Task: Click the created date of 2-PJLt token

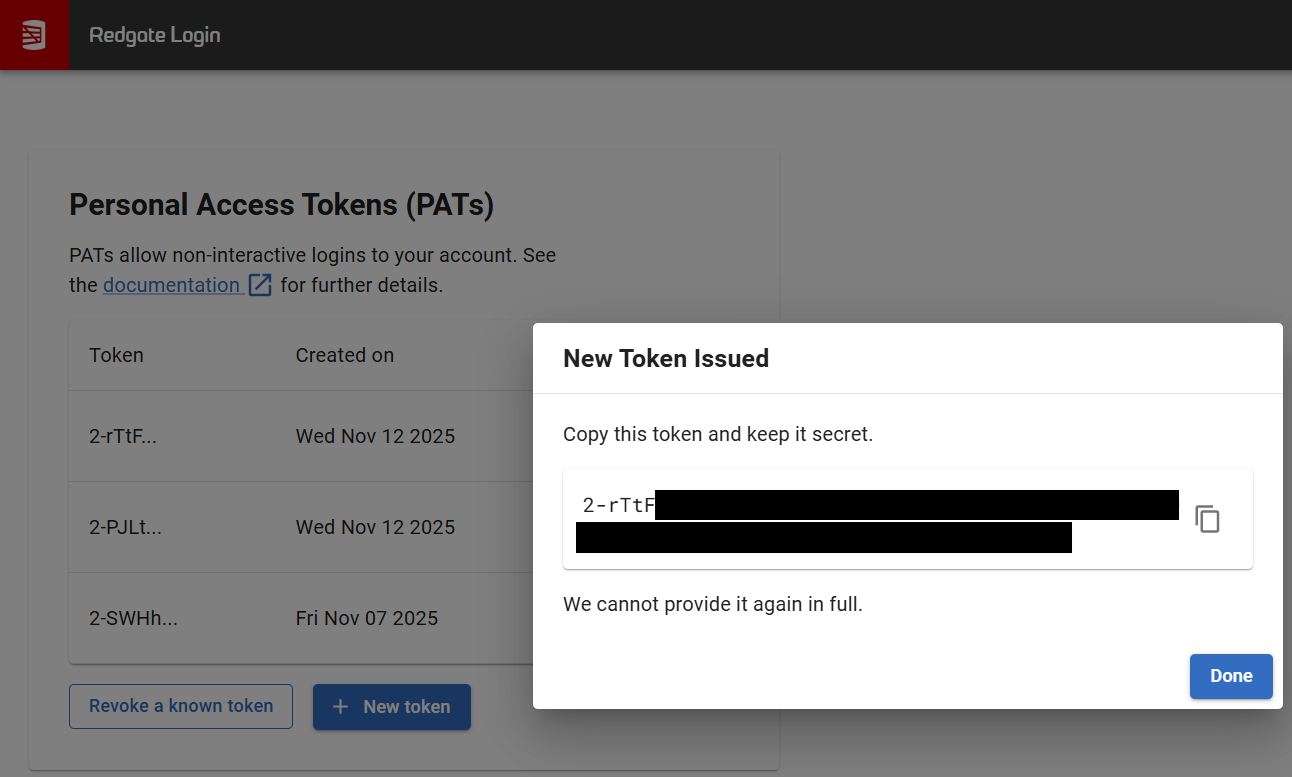Action: point(375,527)
